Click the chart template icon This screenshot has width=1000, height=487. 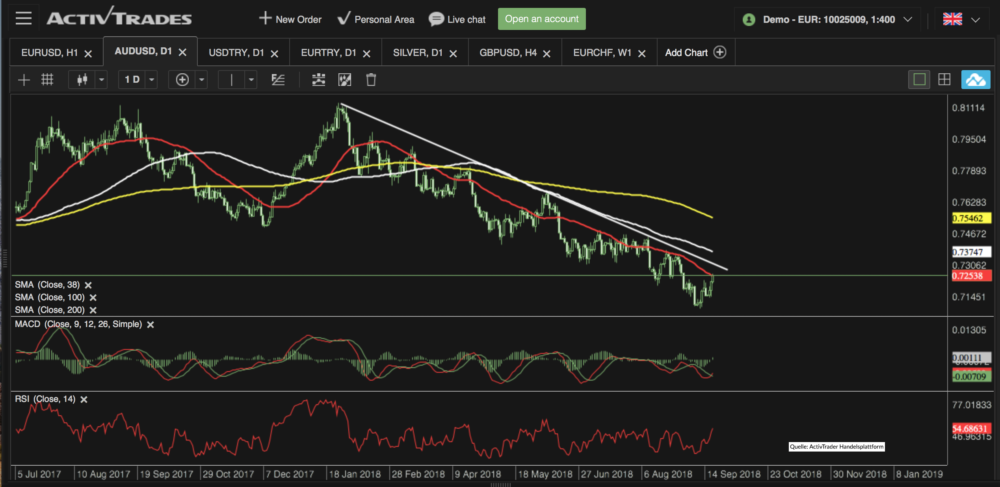coord(344,80)
